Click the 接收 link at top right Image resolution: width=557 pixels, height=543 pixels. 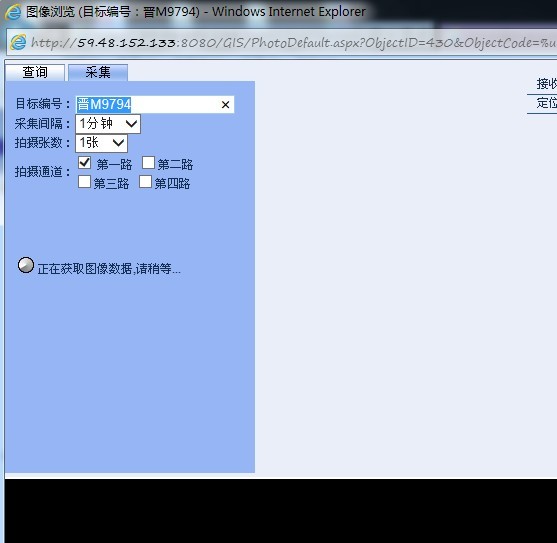(x=546, y=84)
